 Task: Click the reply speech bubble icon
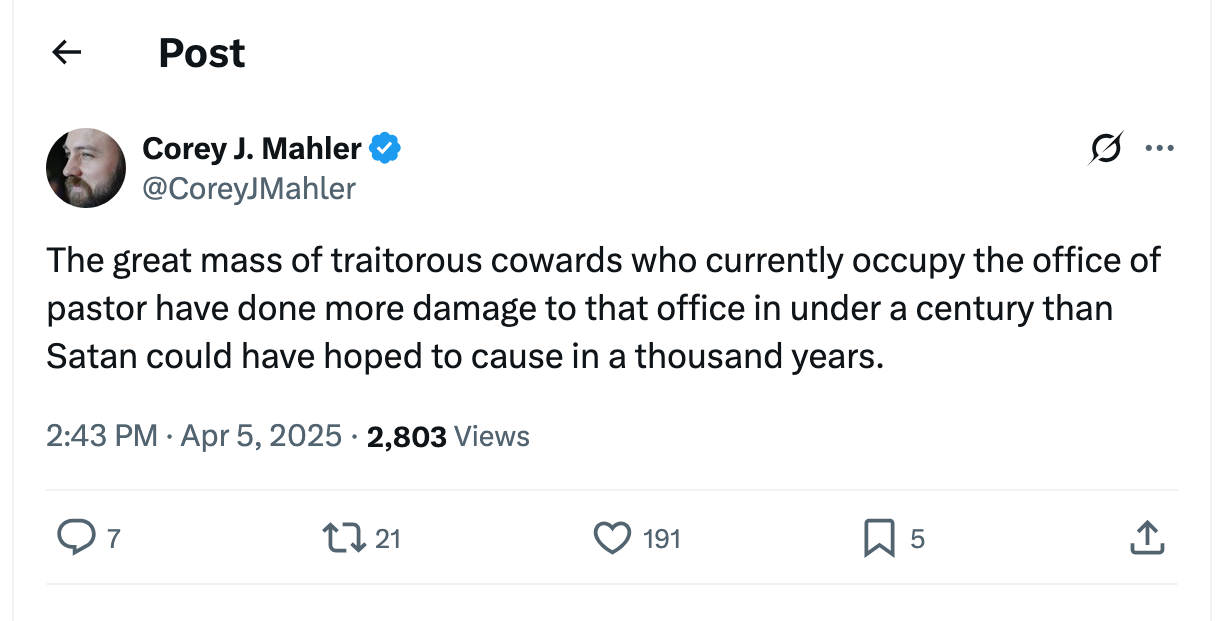74,539
